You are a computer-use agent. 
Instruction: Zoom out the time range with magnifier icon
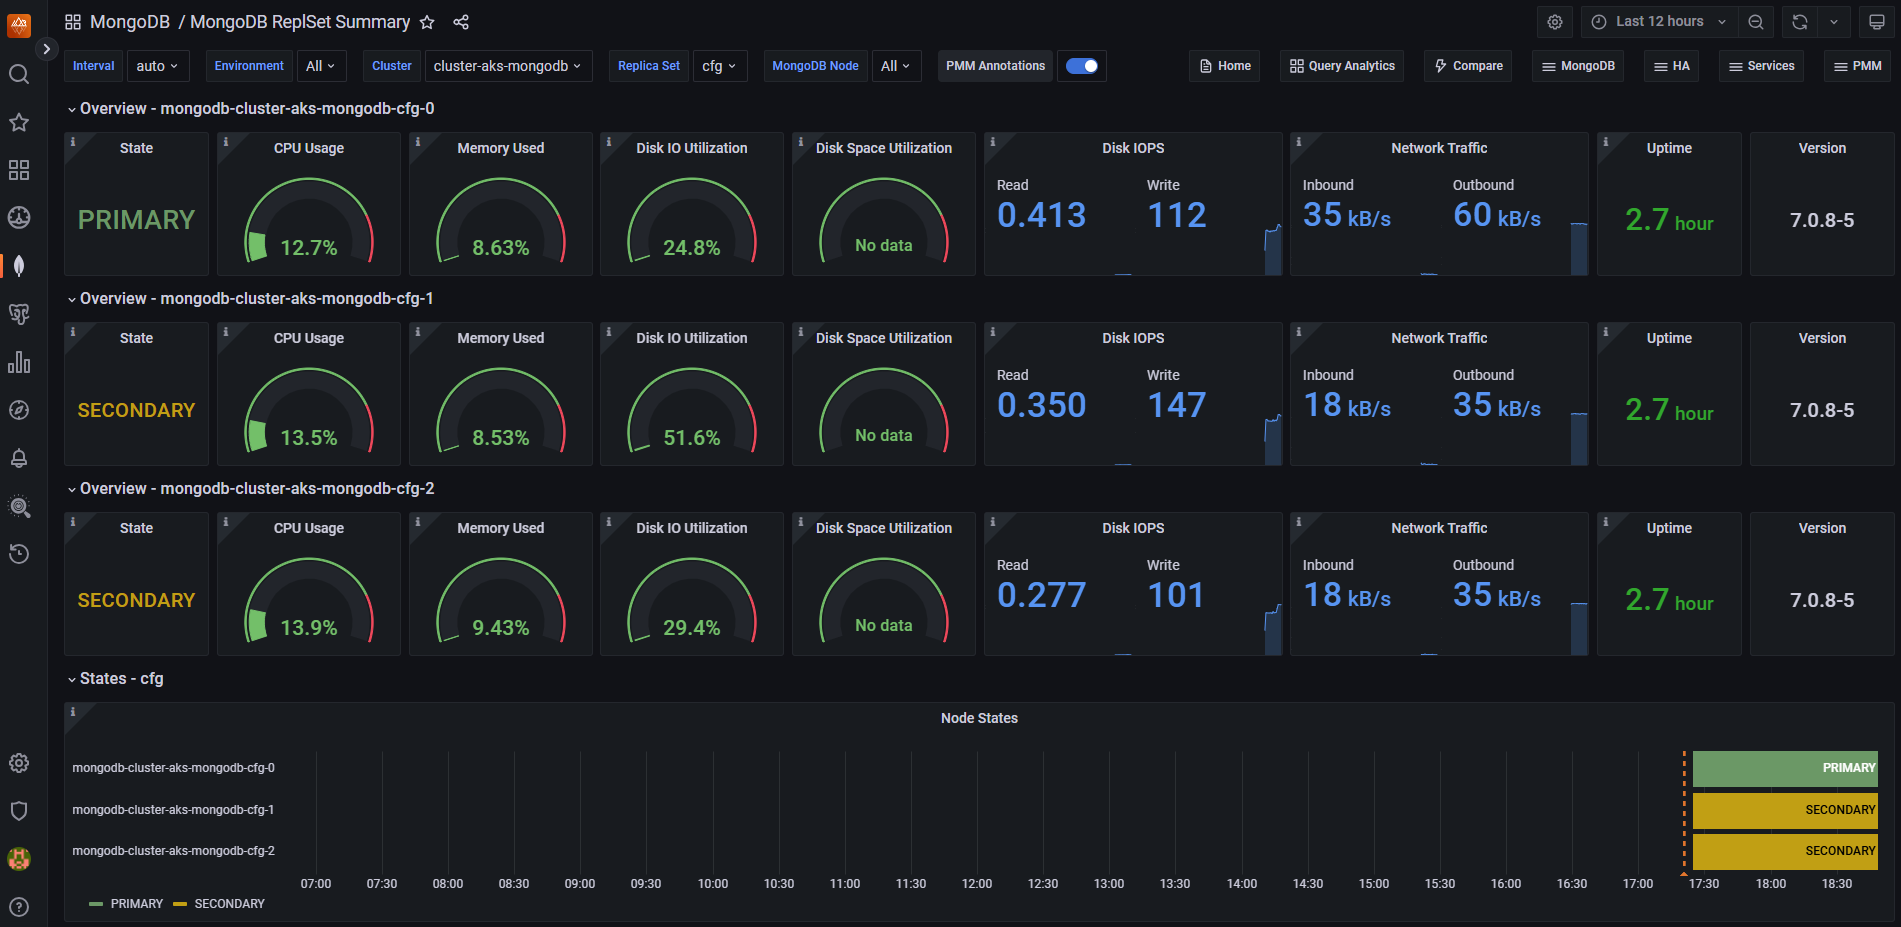click(x=1756, y=21)
